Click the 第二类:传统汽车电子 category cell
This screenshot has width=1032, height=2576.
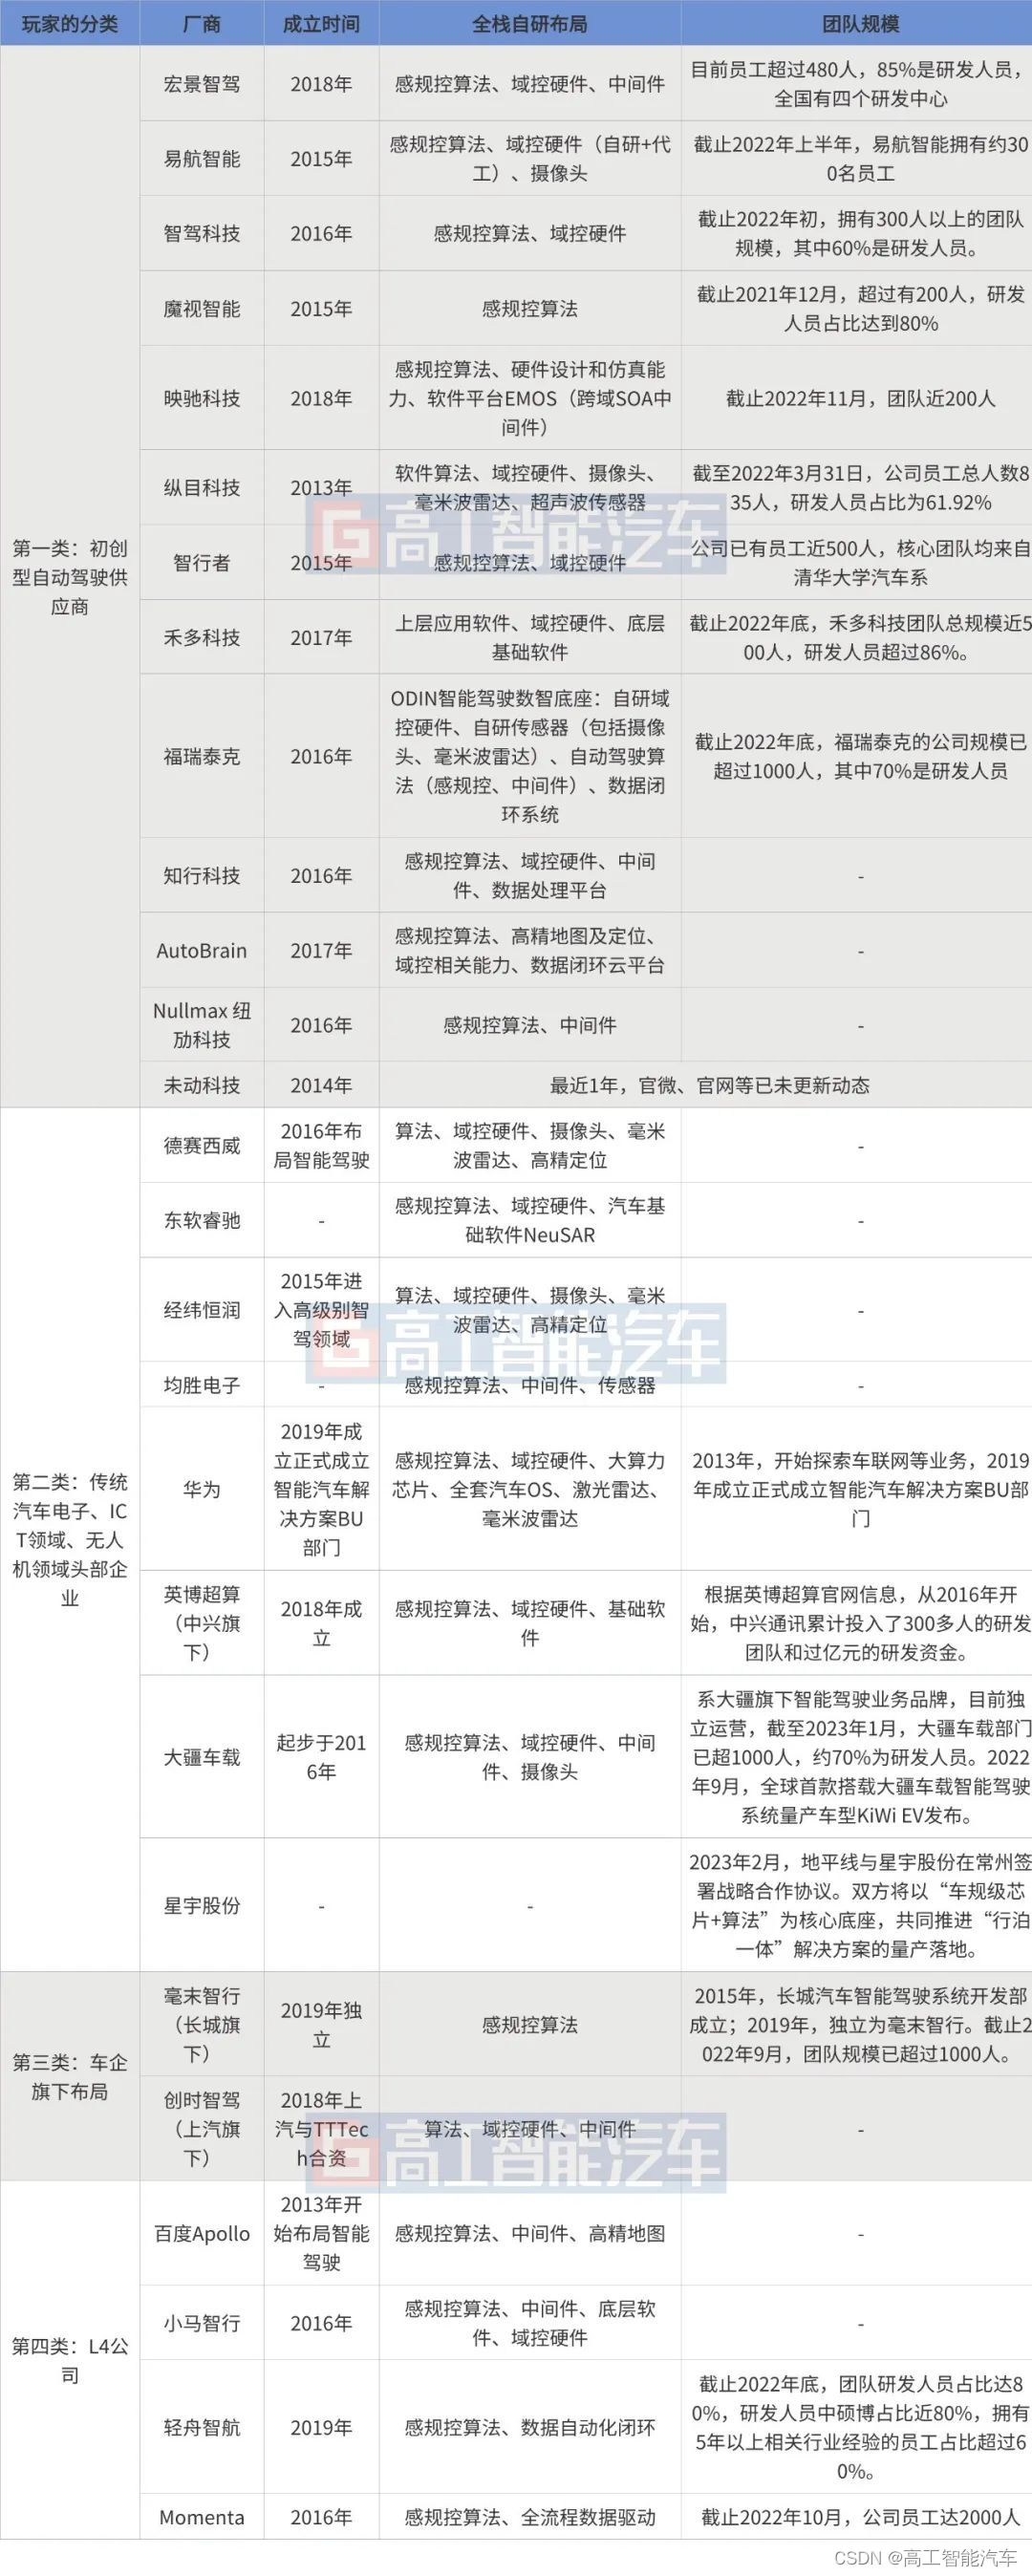(x=70, y=1540)
